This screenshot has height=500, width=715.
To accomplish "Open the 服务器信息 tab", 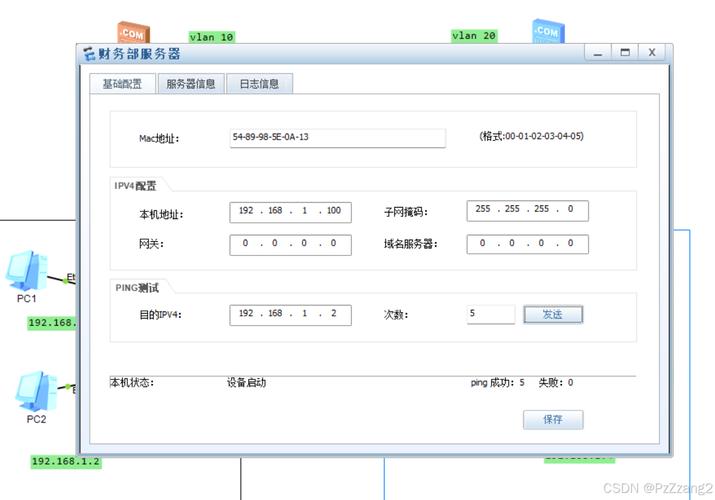I will (191, 84).
